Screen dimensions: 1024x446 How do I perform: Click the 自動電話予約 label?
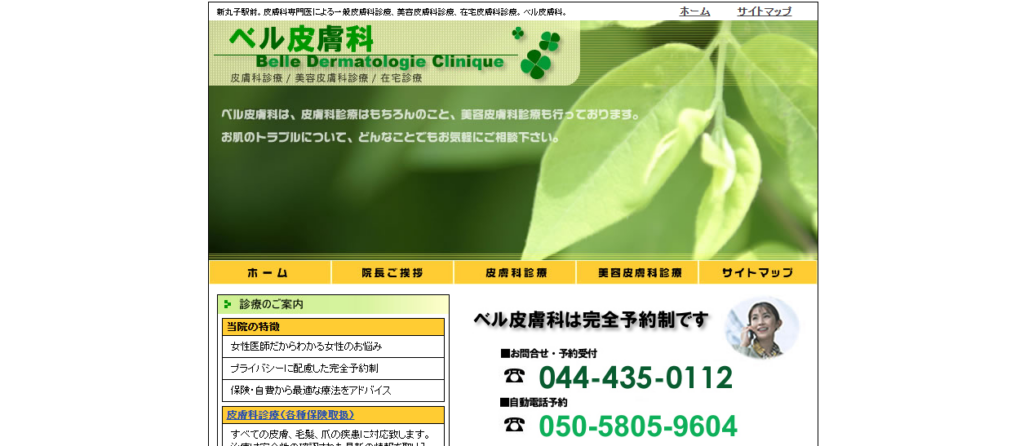534,402
